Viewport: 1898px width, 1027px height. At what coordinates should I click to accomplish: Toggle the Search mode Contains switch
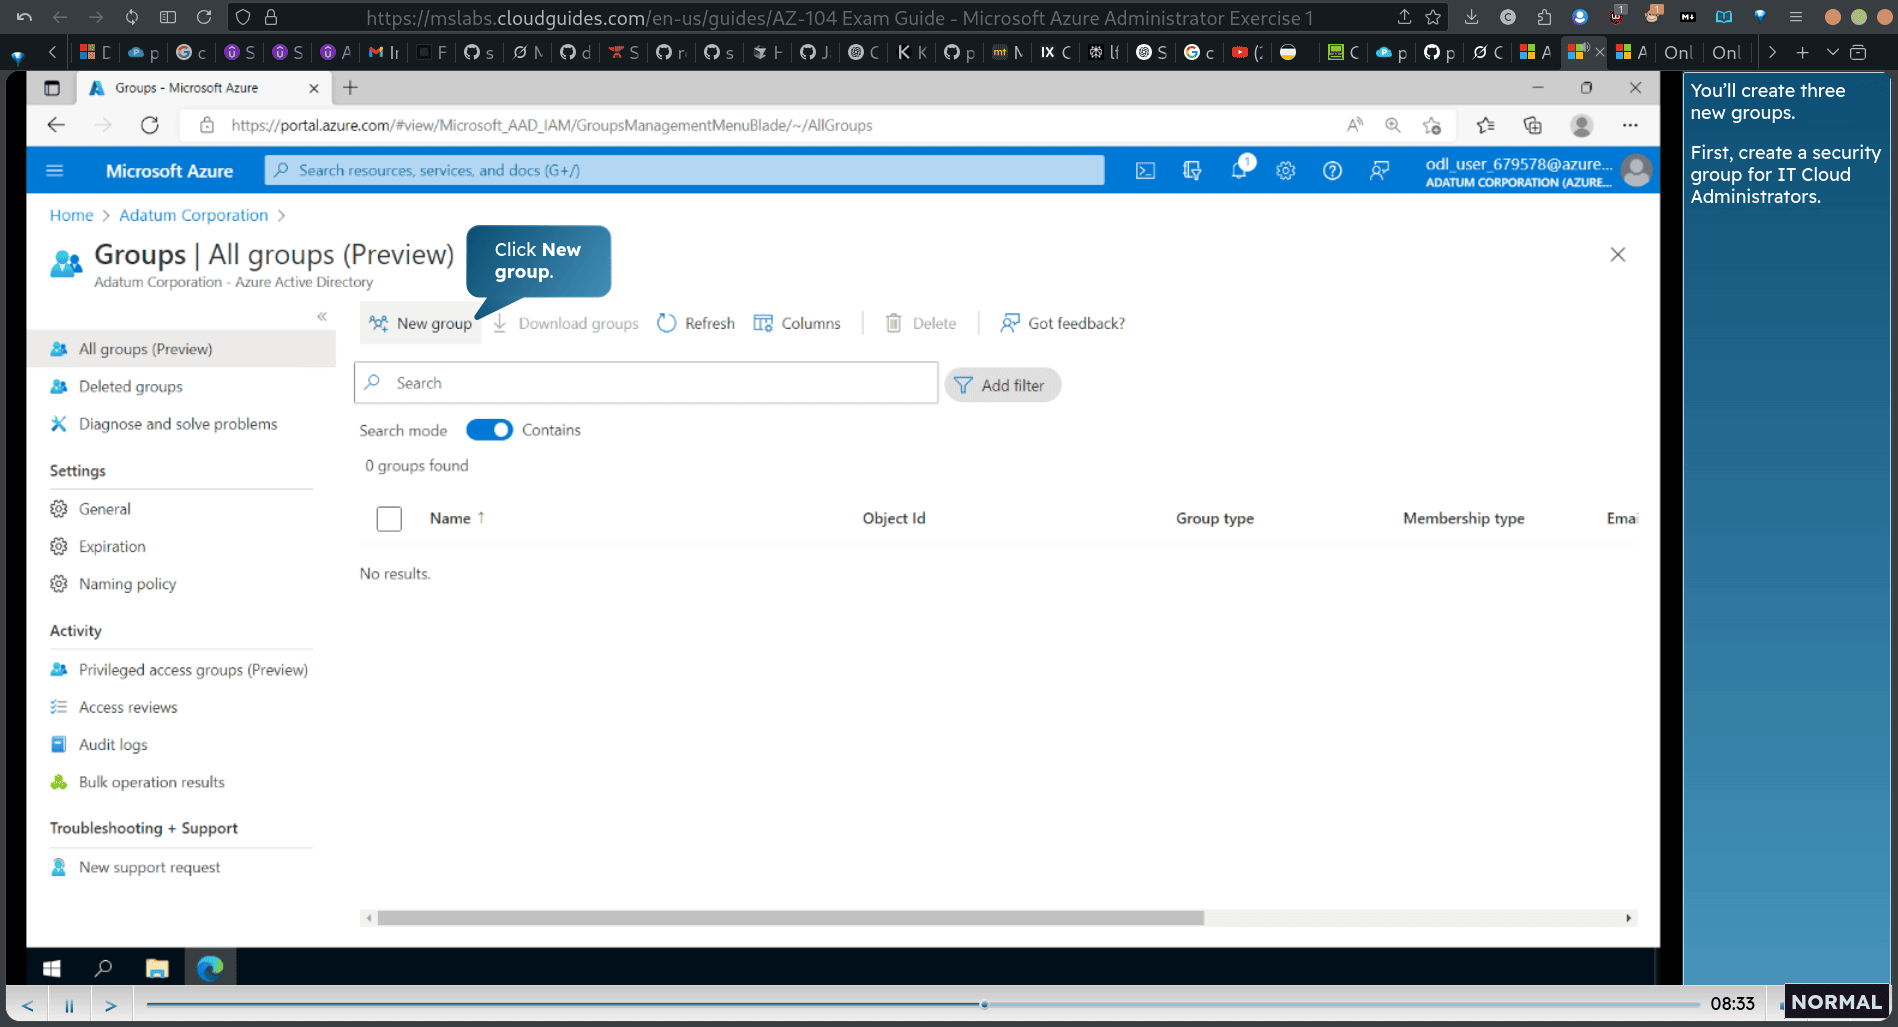(489, 430)
